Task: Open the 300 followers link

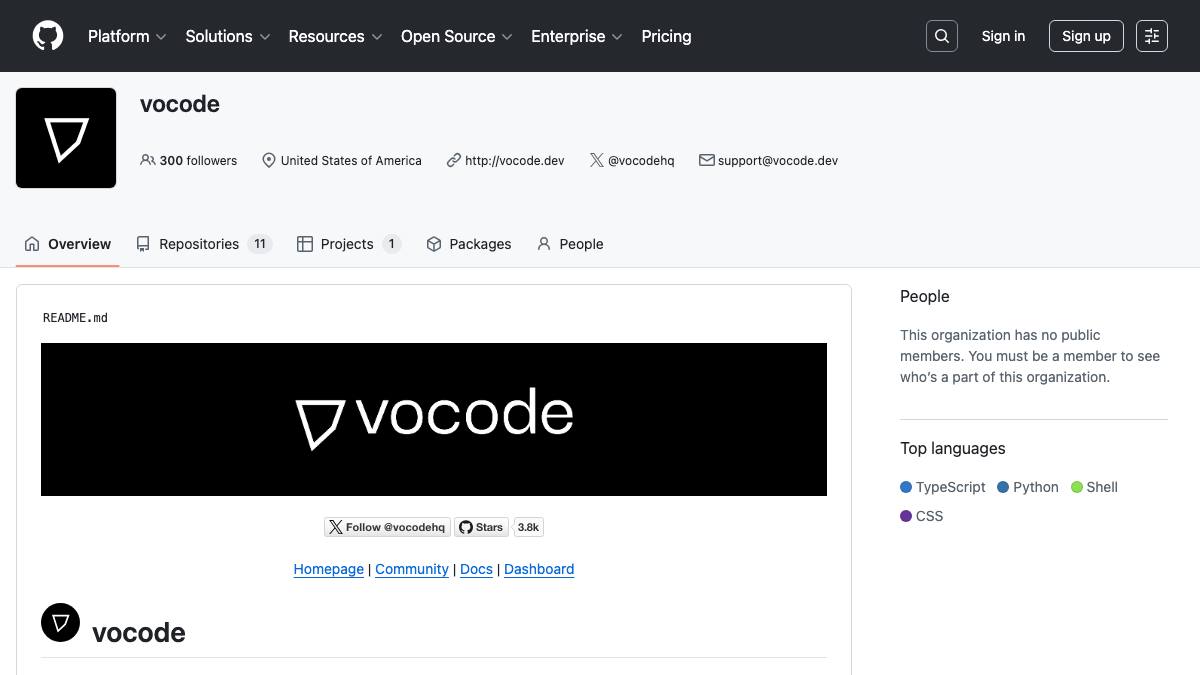Action: pos(189,160)
